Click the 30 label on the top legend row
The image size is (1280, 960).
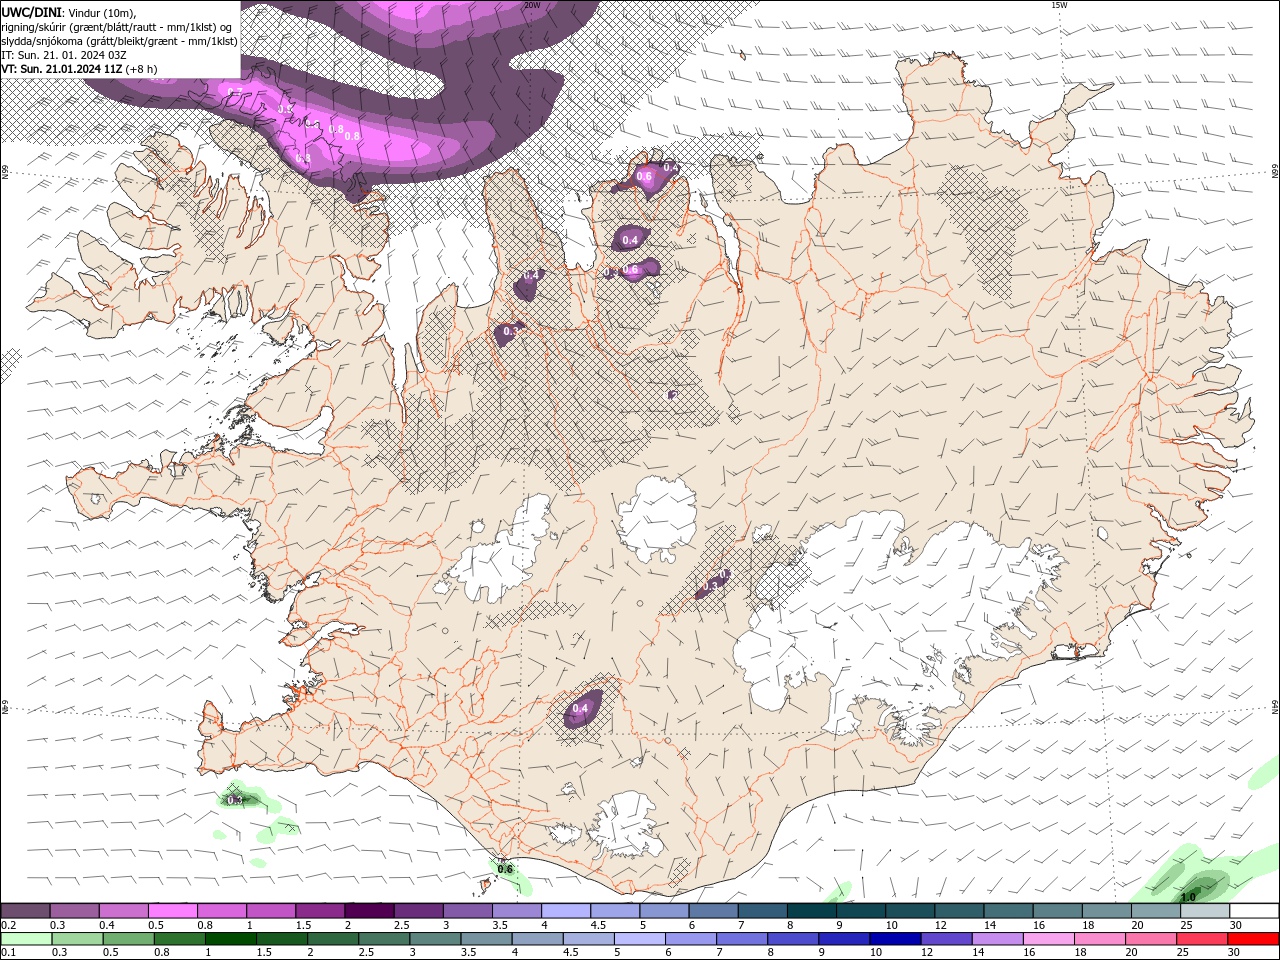point(1236,925)
